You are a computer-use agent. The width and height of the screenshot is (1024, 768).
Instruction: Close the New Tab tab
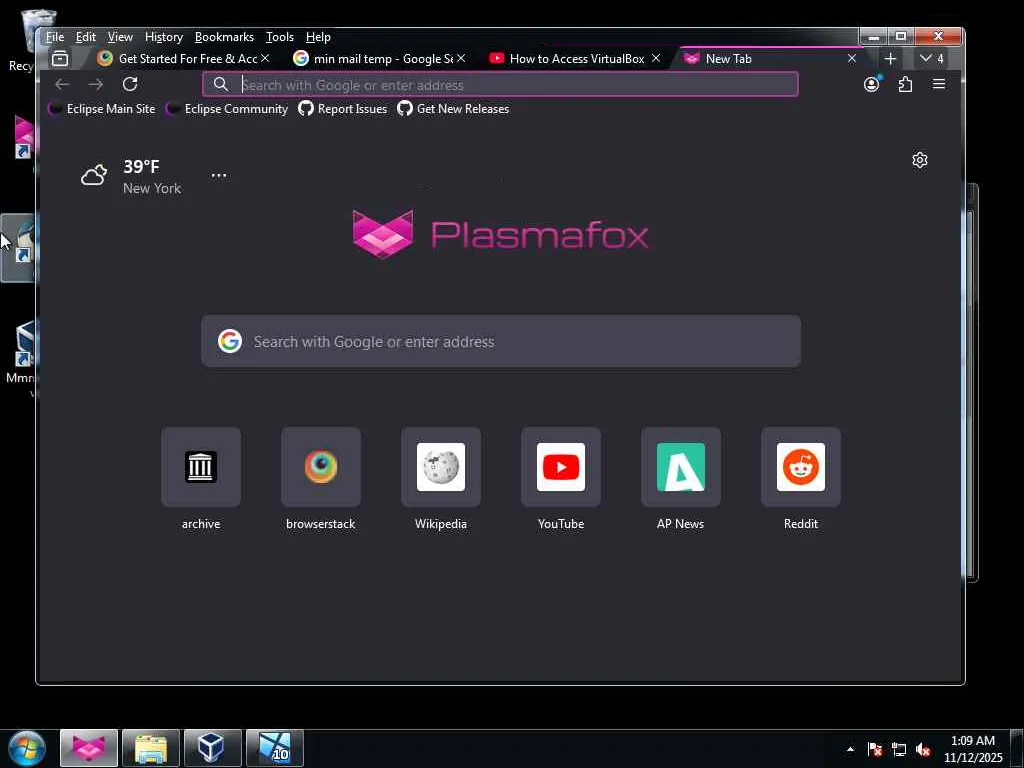852,58
